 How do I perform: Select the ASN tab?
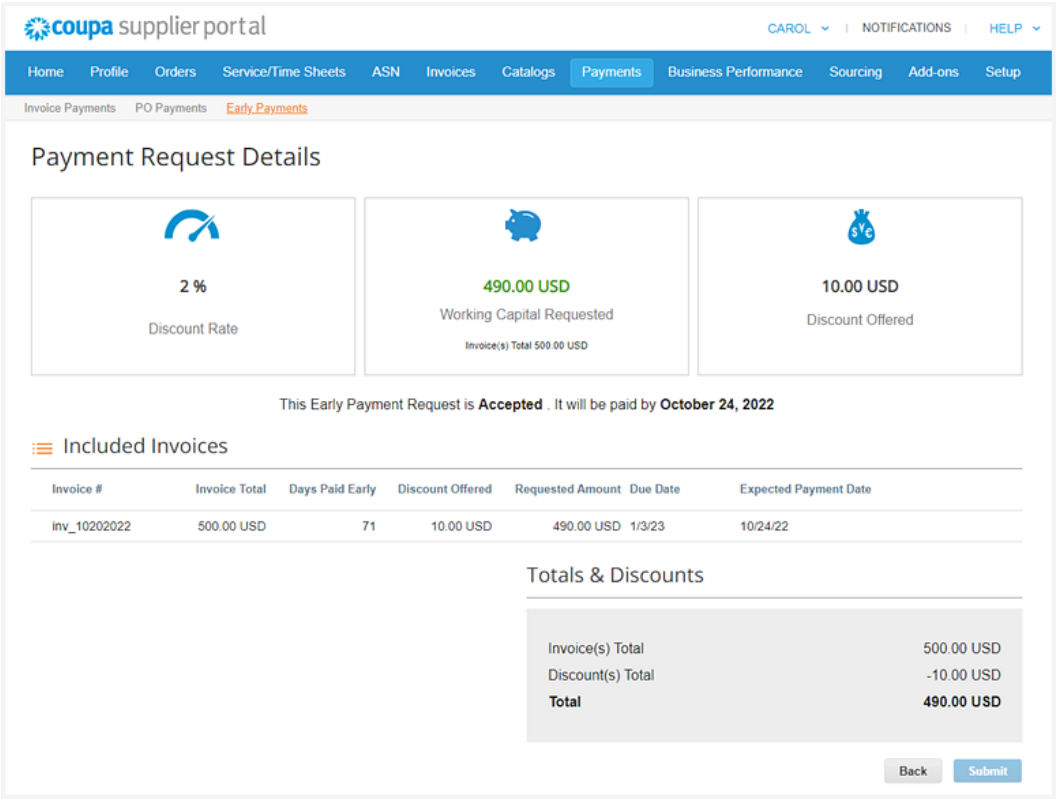(386, 72)
